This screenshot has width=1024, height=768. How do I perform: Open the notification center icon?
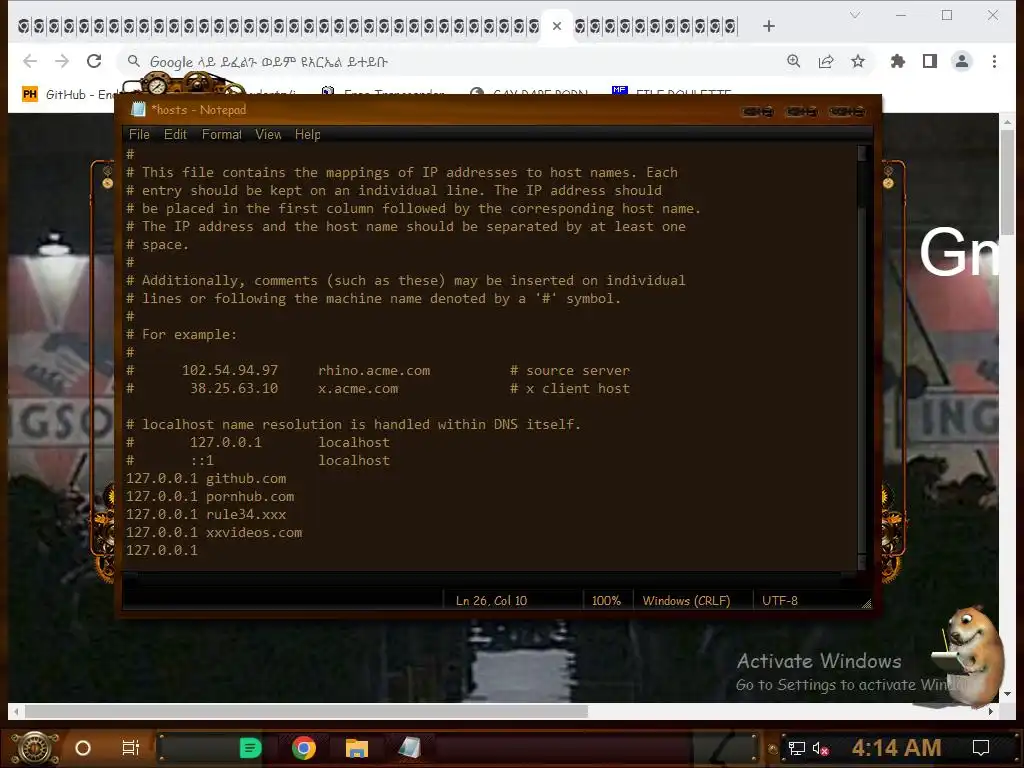(x=981, y=748)
